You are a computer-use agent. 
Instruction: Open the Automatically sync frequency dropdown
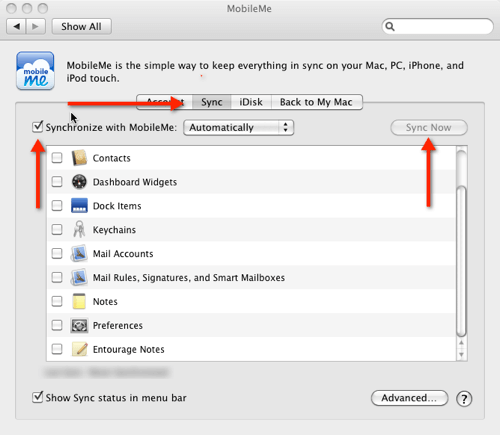coord(238,128)
